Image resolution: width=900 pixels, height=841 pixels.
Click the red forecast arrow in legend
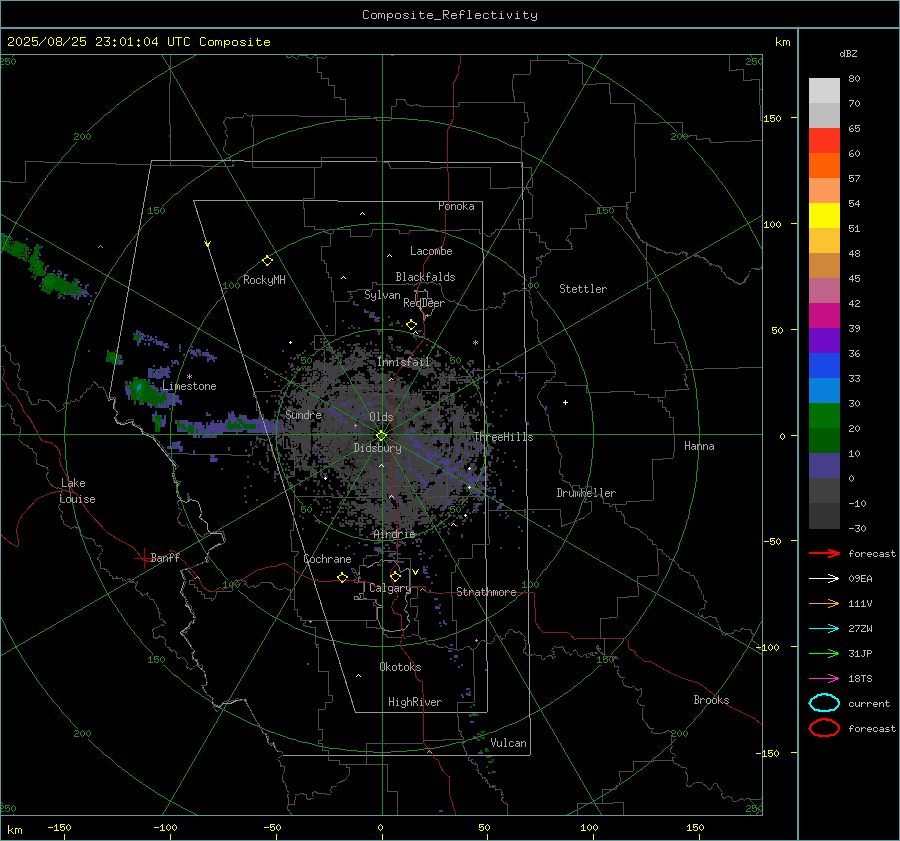[x=824, y=553]
